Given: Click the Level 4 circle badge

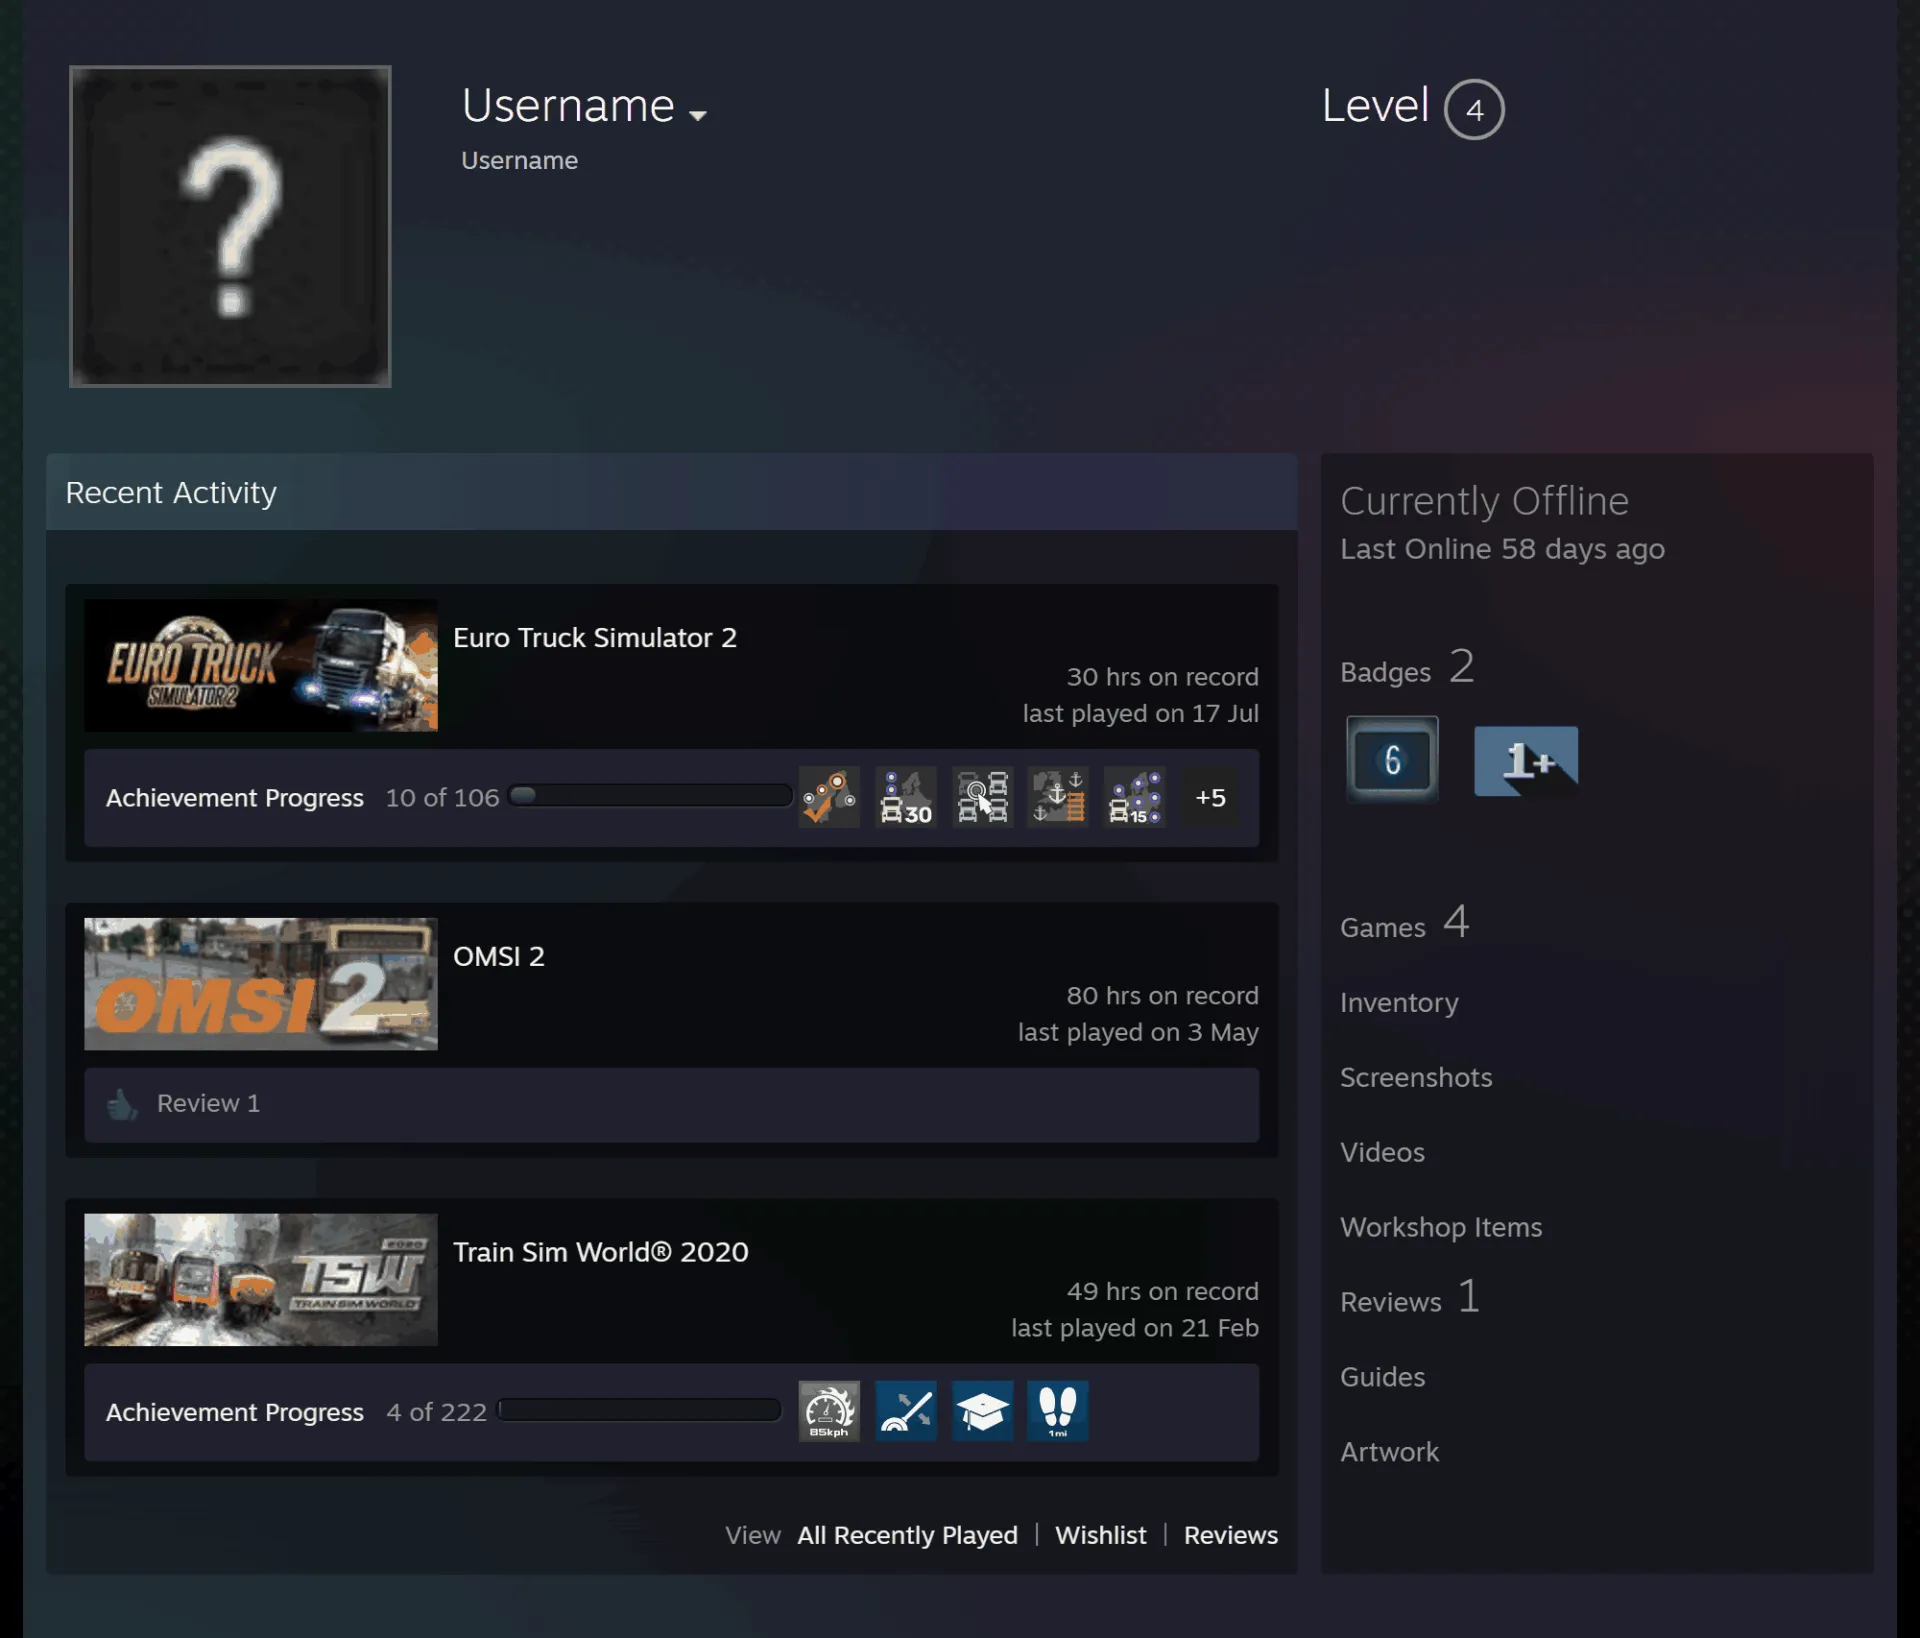Looking at the screenshot, I should coord(1474,109).
